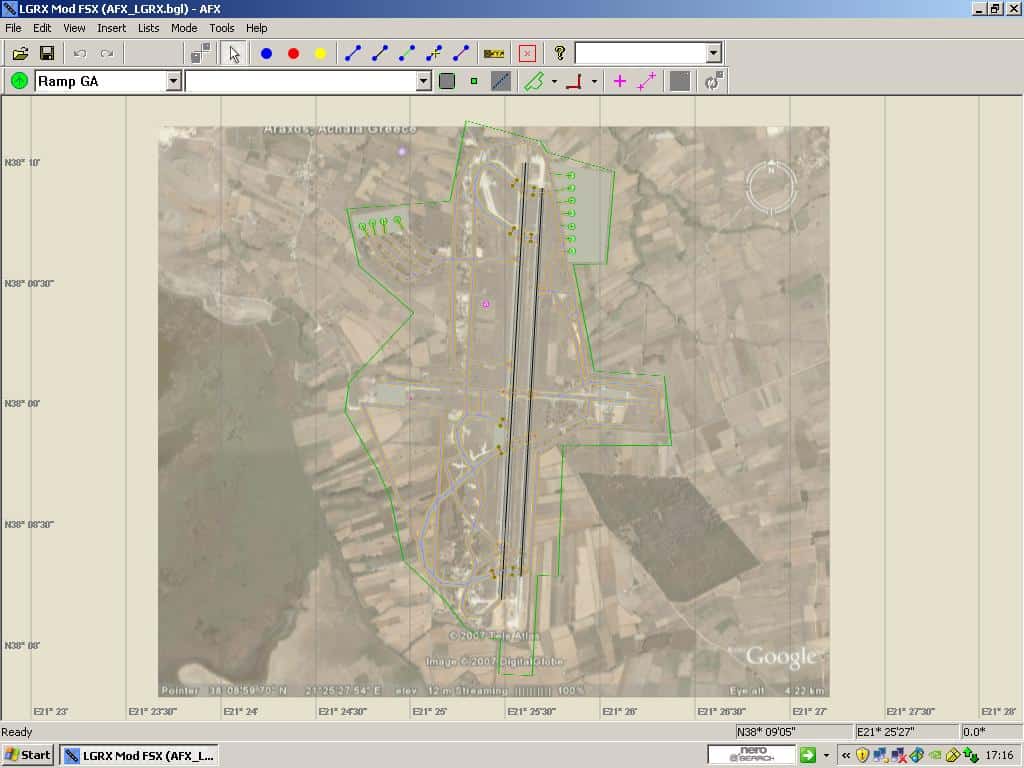Viewport: 1024px width, 768px height.
Task: Save the AFX_LGRX.bgl file
Action: coord(47,53)
